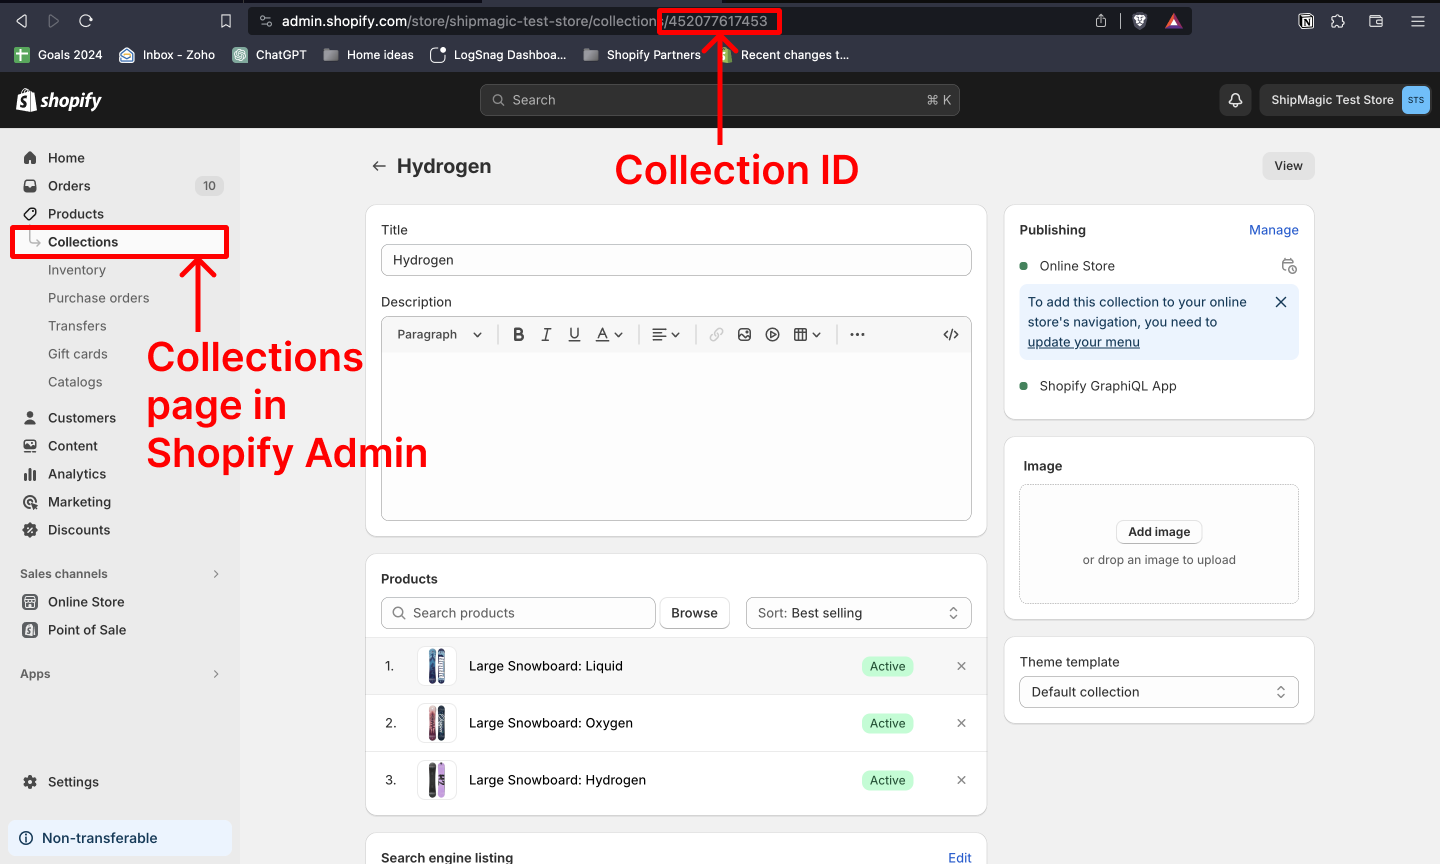Click the back arrow beside Hydrogen
This screenshot has height=864, width=1440.
click(379, 166)
